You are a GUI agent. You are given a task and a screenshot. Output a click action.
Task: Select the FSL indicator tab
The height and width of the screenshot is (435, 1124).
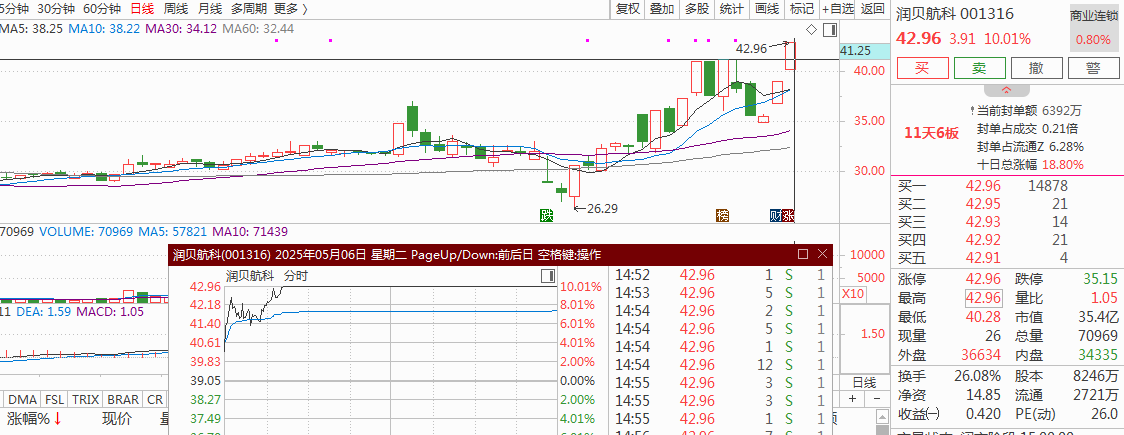point(54,400)
